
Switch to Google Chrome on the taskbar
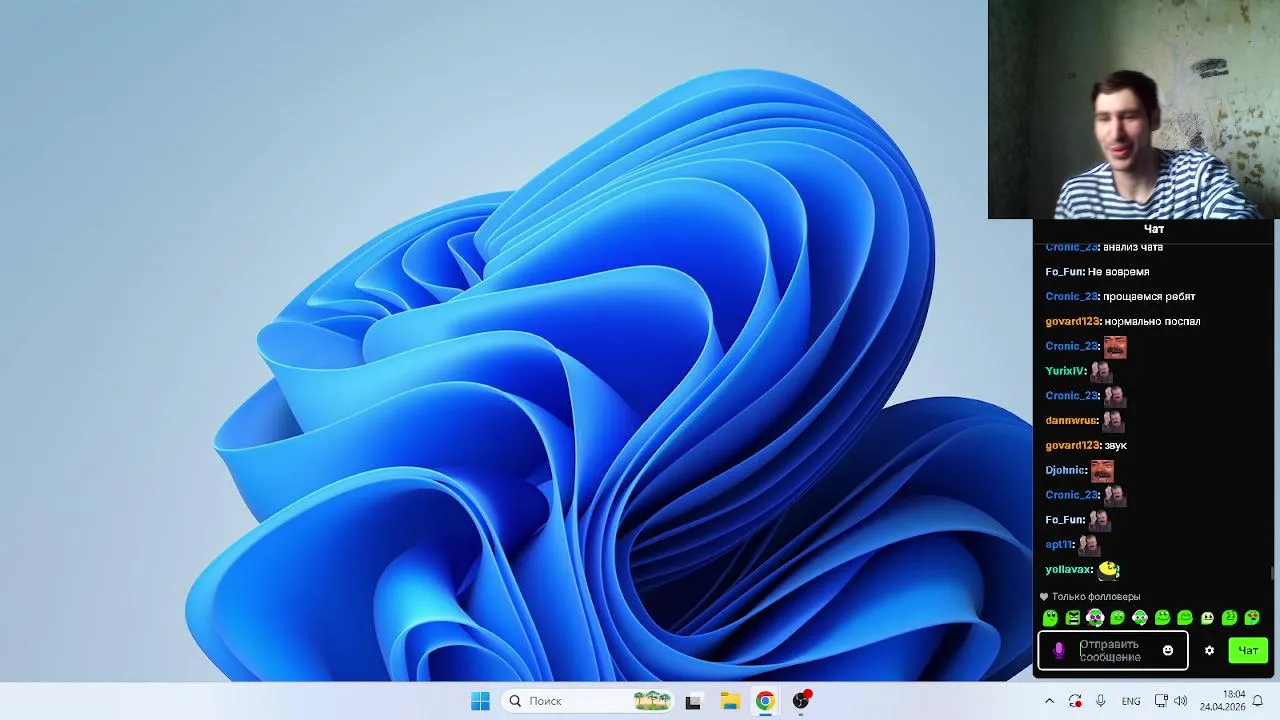point(765,701)
